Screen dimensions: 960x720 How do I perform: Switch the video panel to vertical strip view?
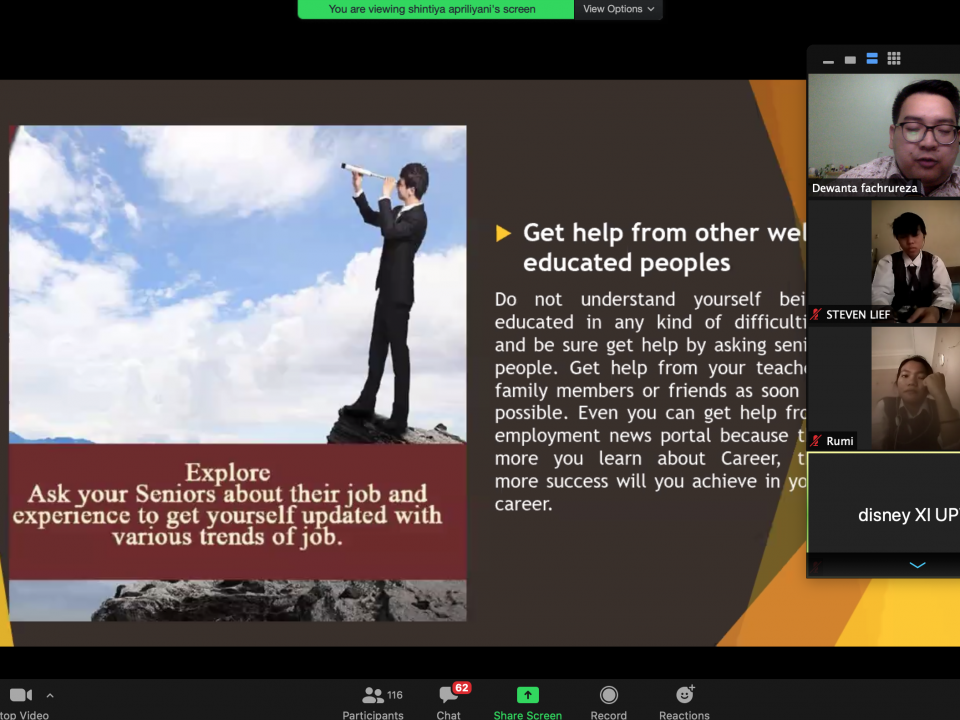click(872, 59)
